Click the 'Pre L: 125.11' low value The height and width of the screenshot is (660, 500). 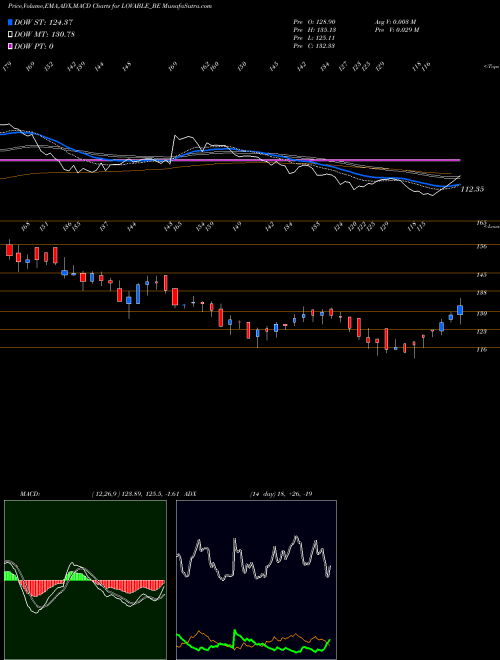(x=314, y=38)
